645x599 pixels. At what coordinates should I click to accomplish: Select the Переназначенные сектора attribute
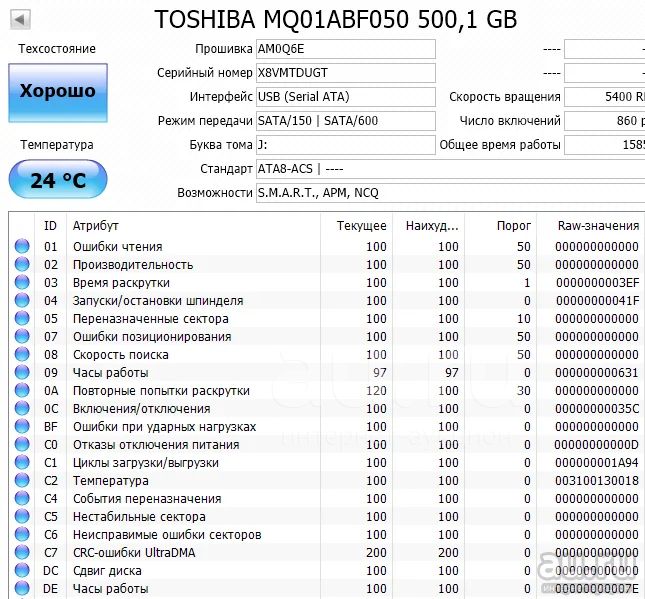click(x=151, y=319)
